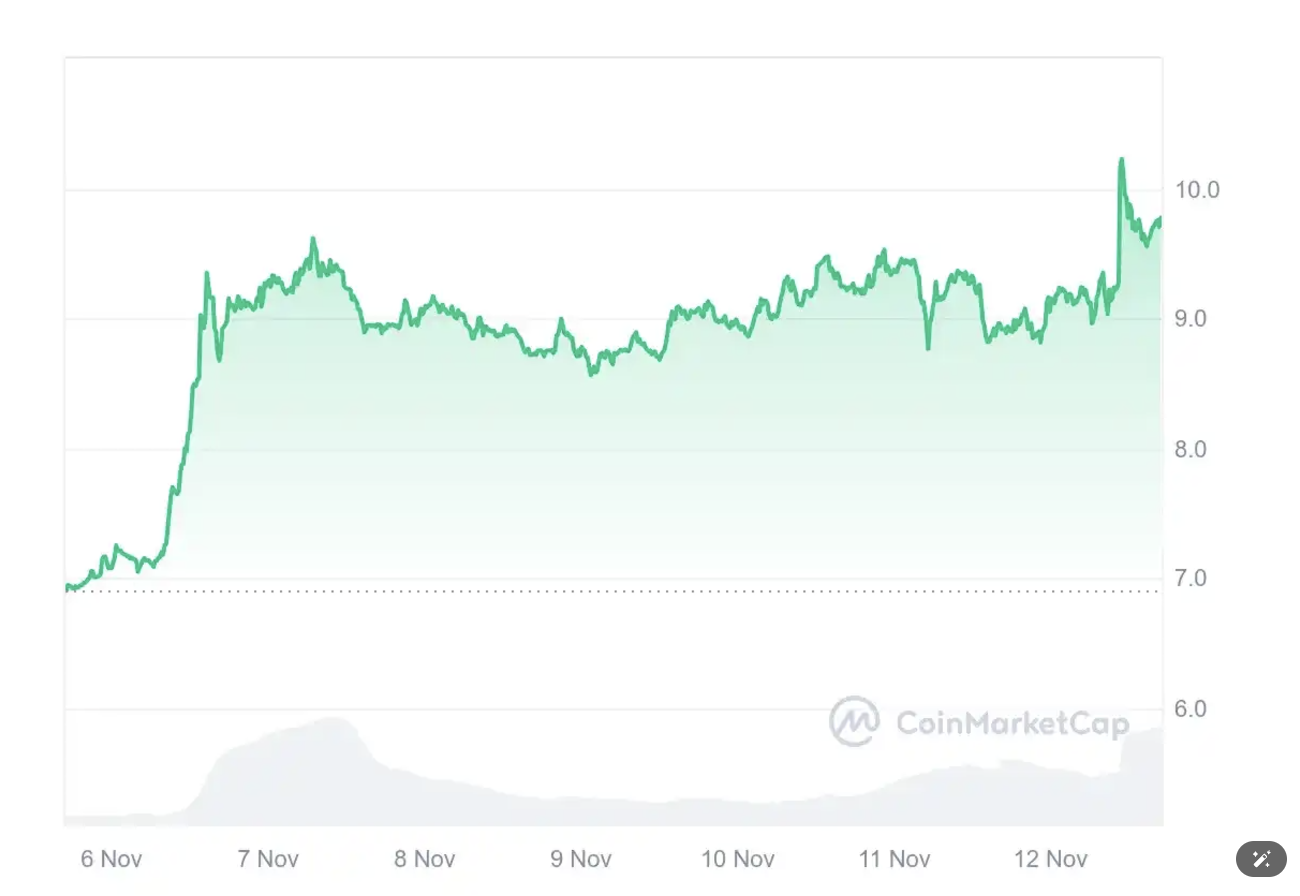Viewport: 1300px width, 896px height.
Task: Click the chart line's starting point on 6 Nov
Action: pyautogui.click(x=68, y=587)
